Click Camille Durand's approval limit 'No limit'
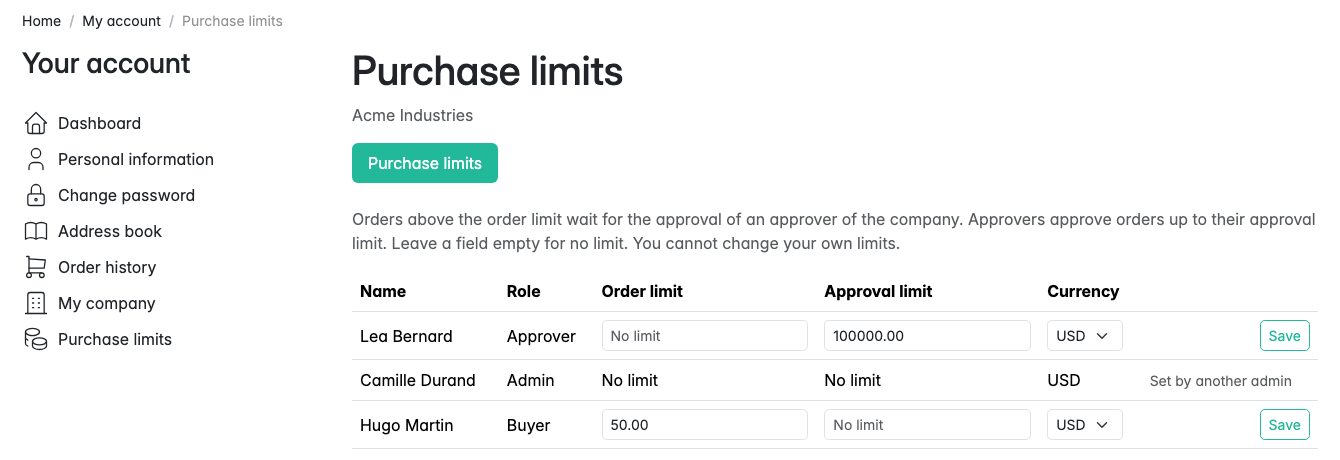1340x460 pixels. [853, 381]
